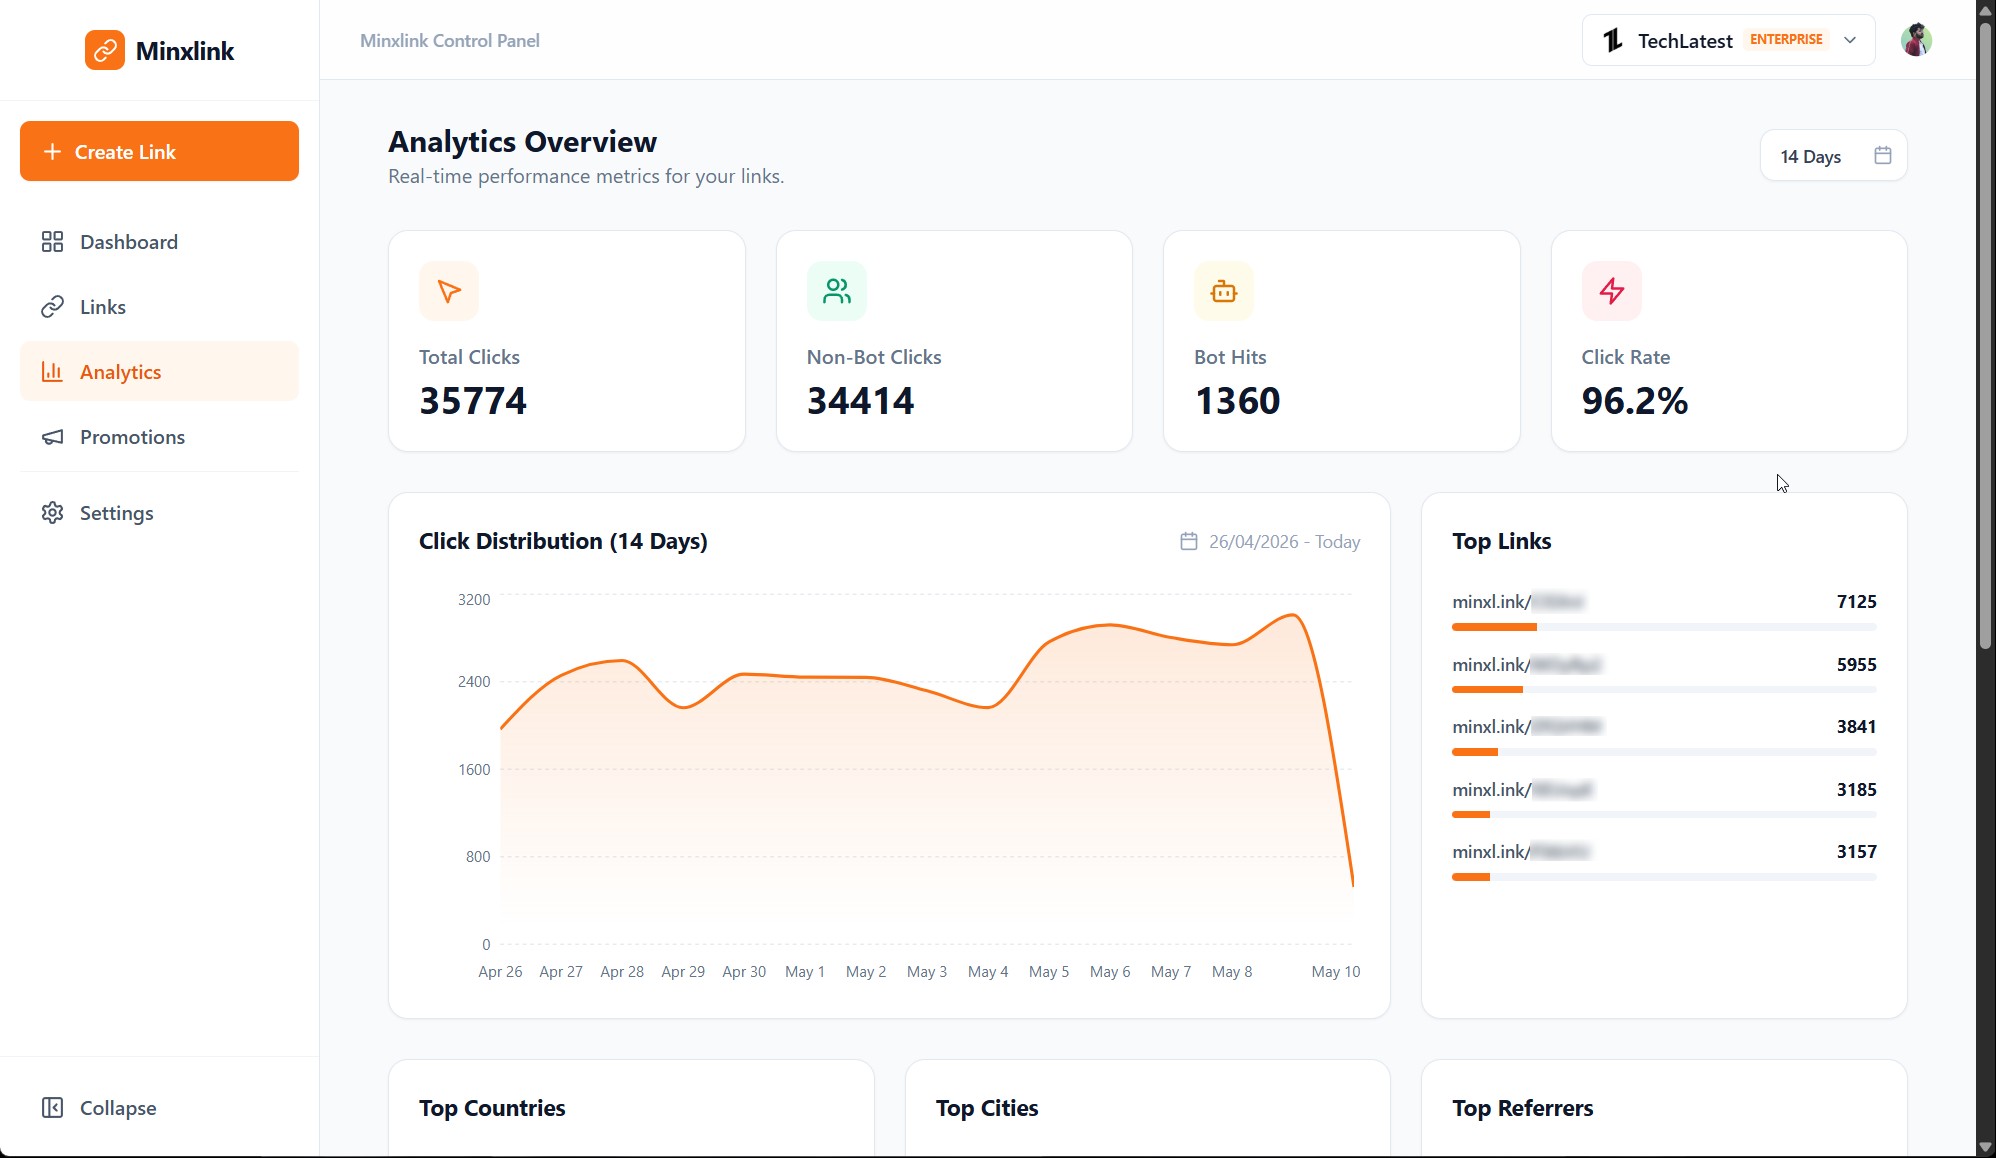The width and height of the screenshot is (1996, 1158).
Task: Open the user profile avatar
Action: click(1916, 40)
